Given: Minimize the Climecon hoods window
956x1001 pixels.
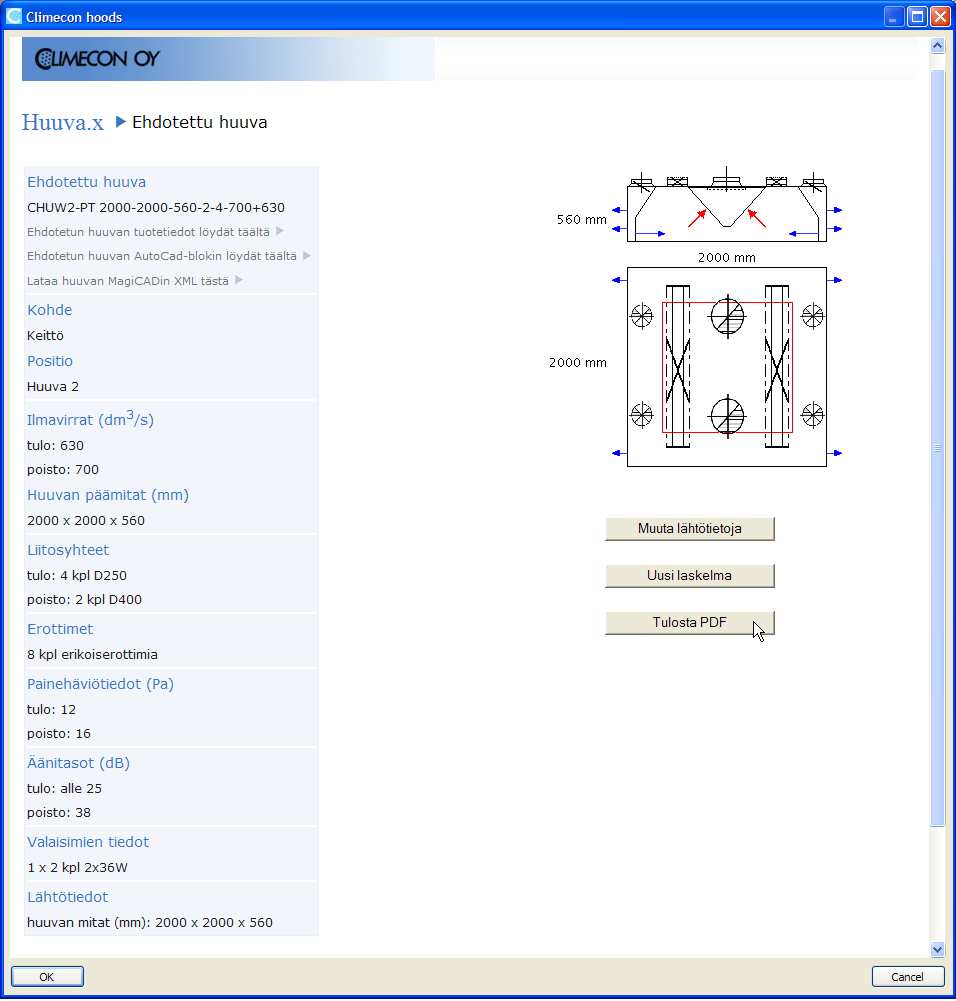Looking at the screenshot, I should pyautogui.click(x=893, y=17).
